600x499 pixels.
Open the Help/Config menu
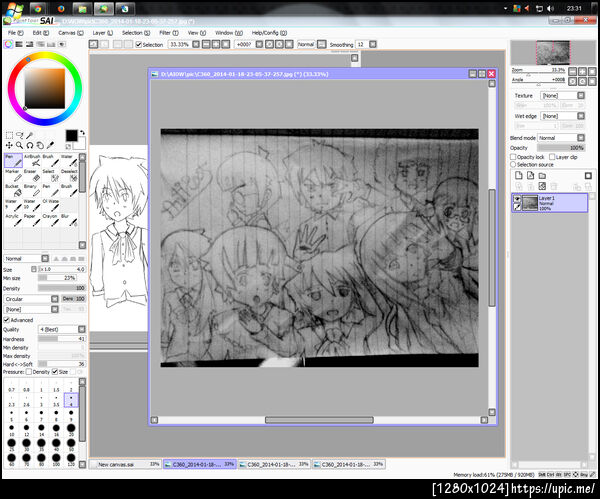pyautogui.click(x=269, y=33)
